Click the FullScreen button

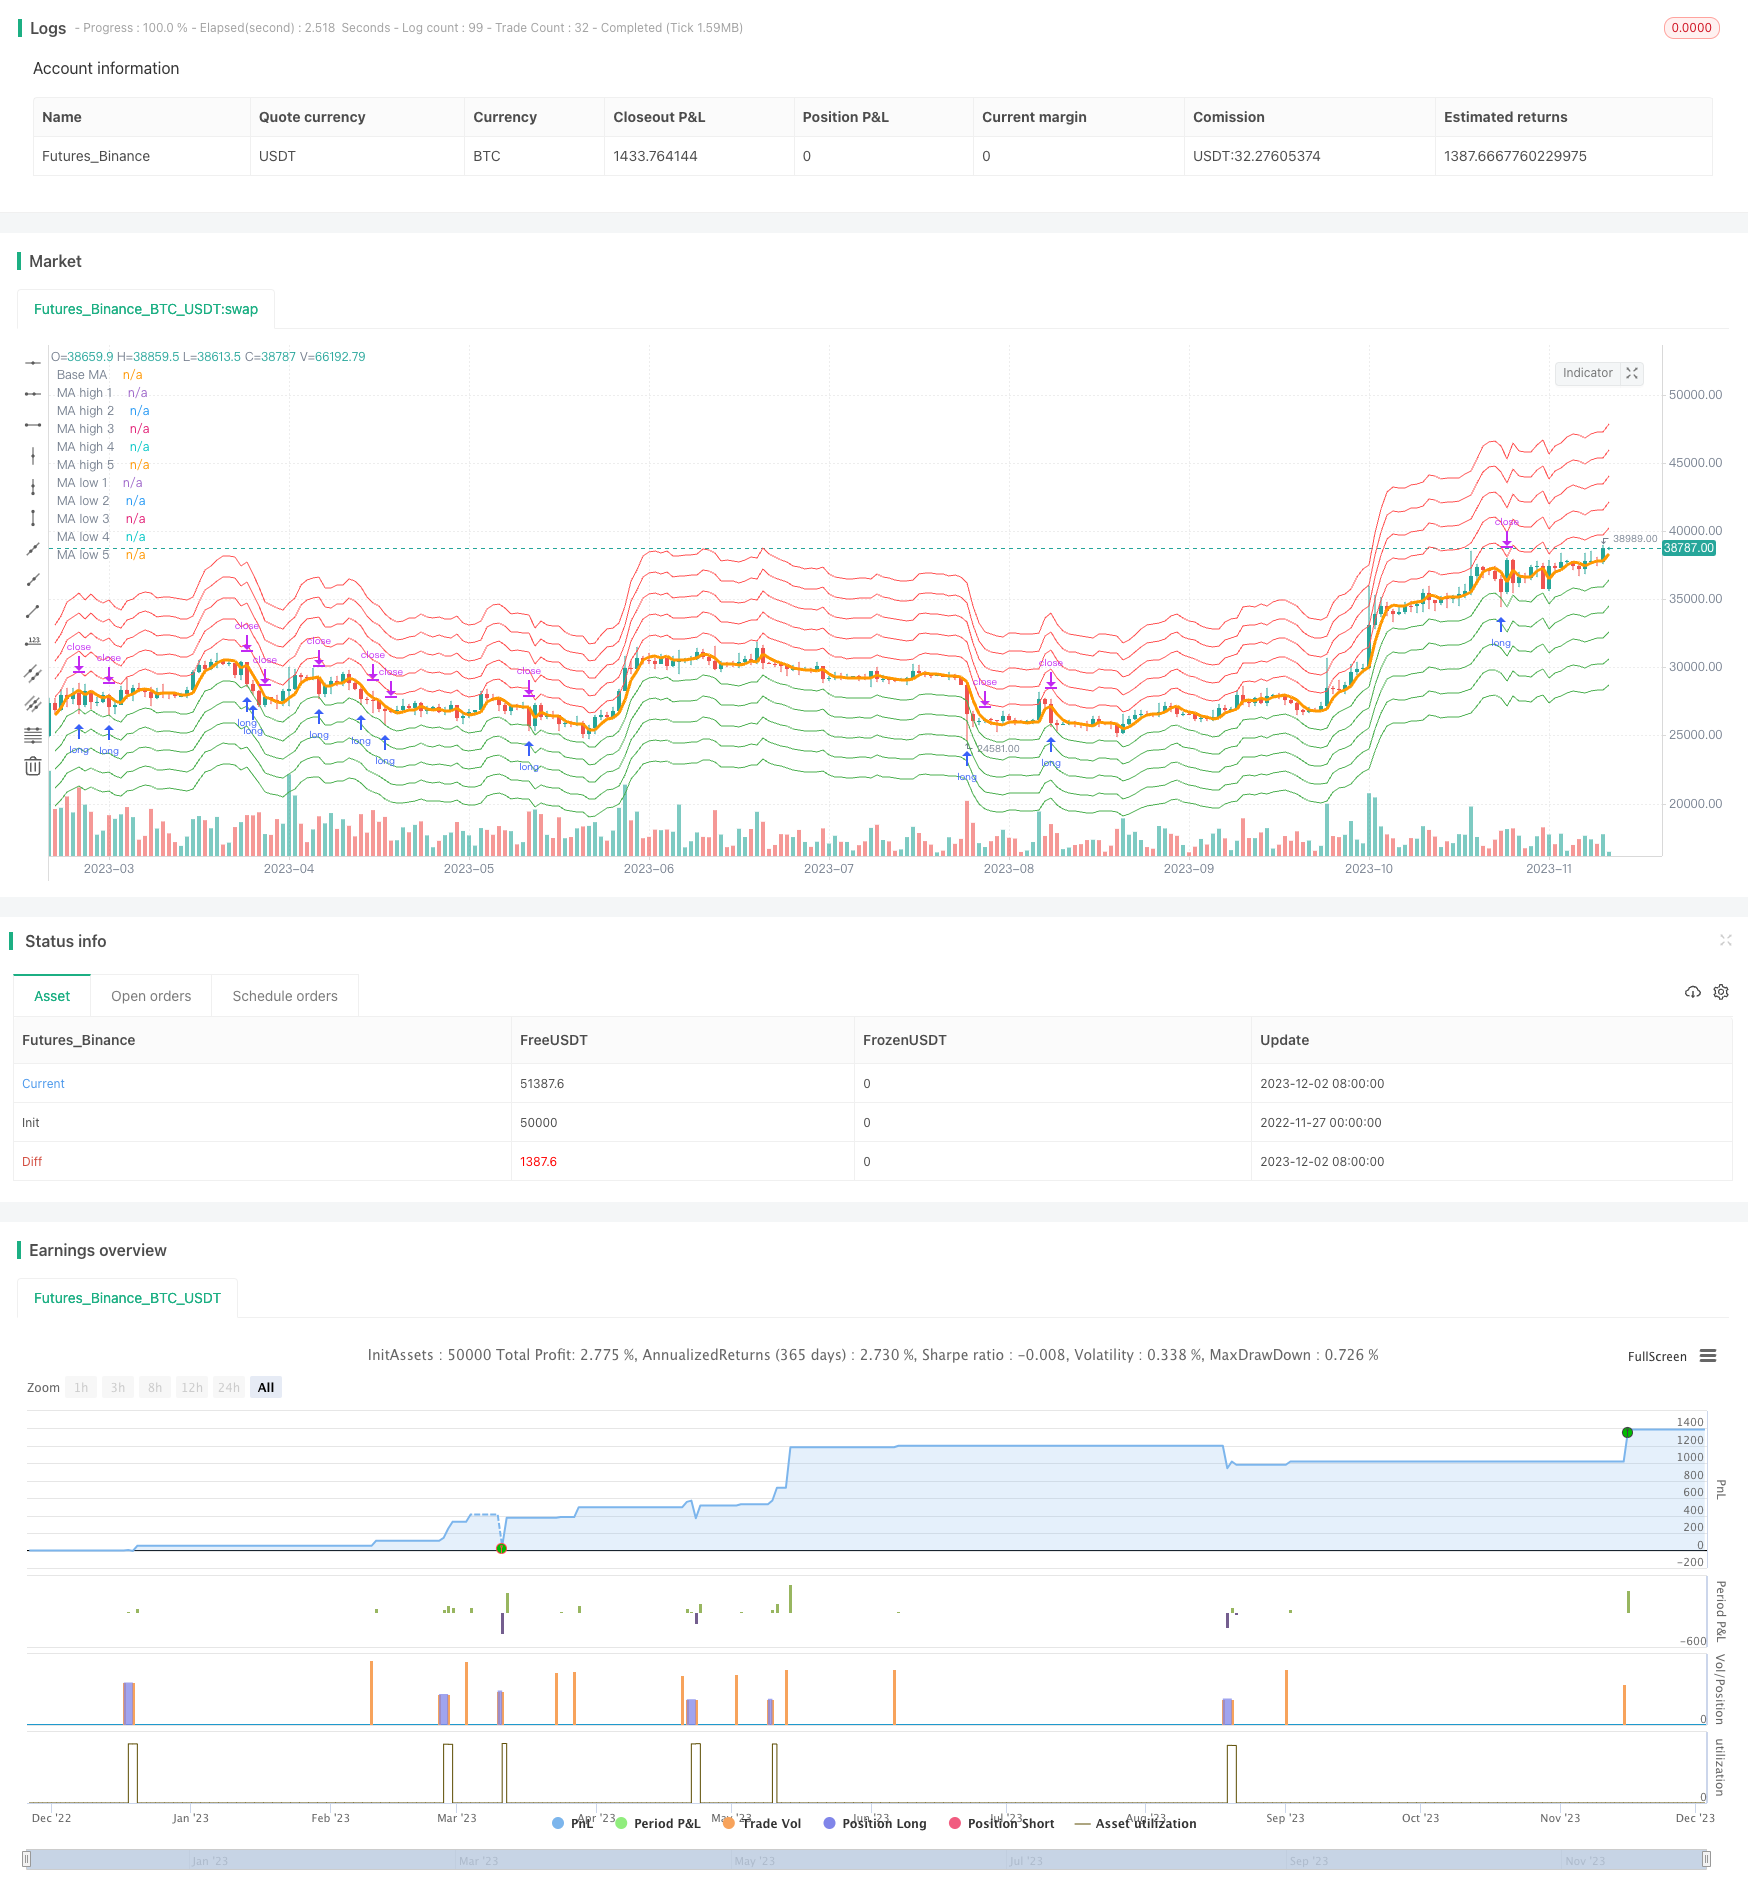1657,1357
